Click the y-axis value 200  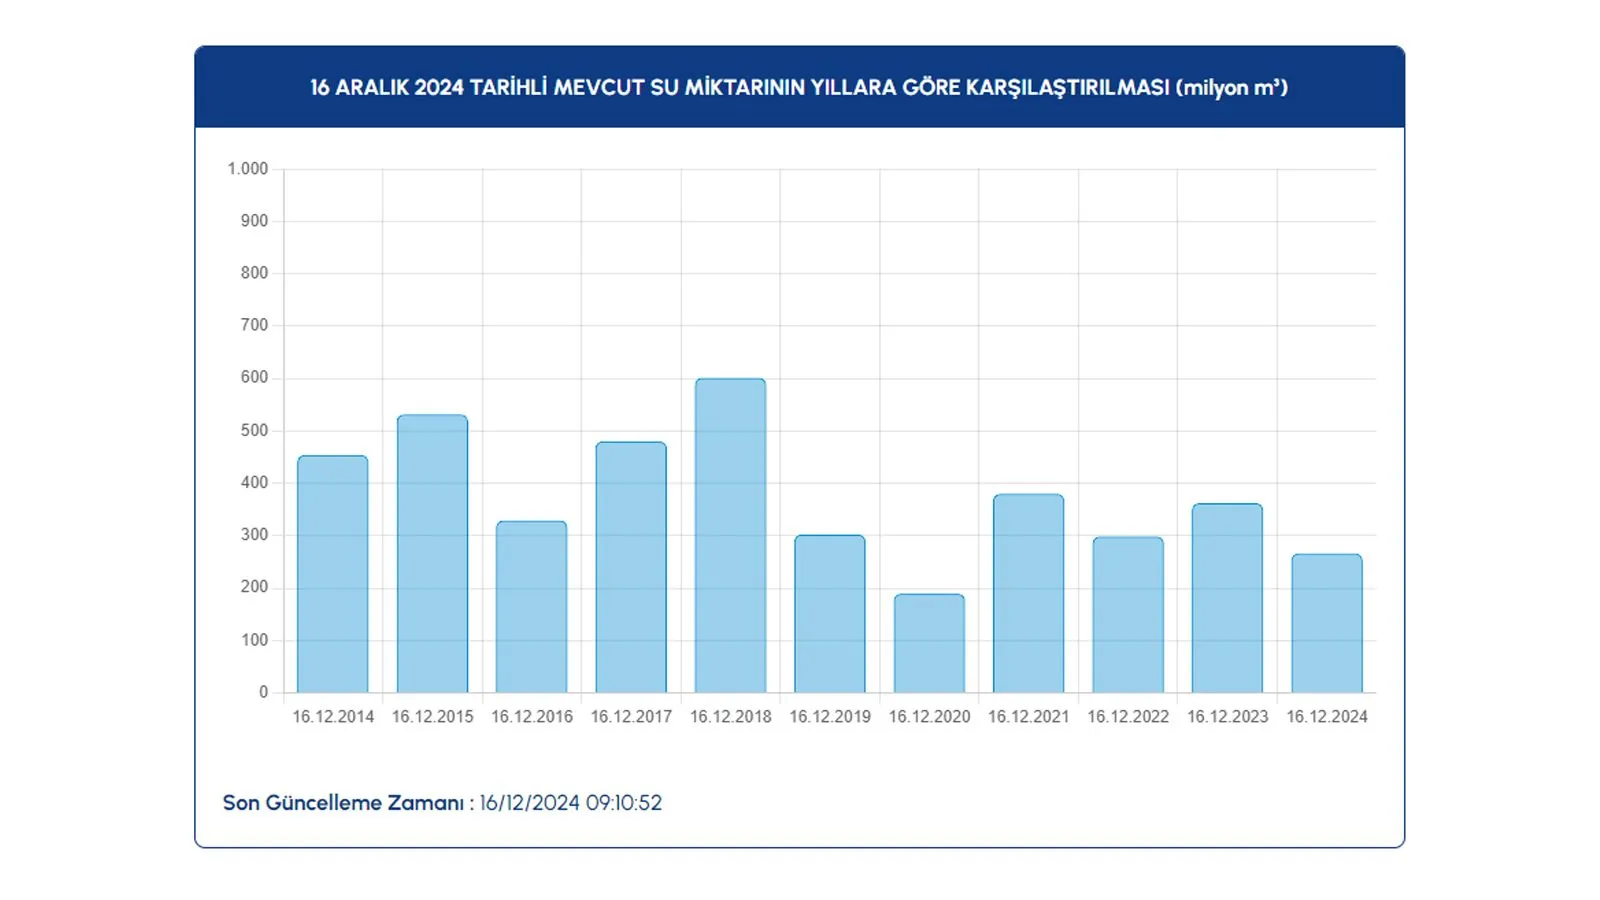click(x=254, y=587)
